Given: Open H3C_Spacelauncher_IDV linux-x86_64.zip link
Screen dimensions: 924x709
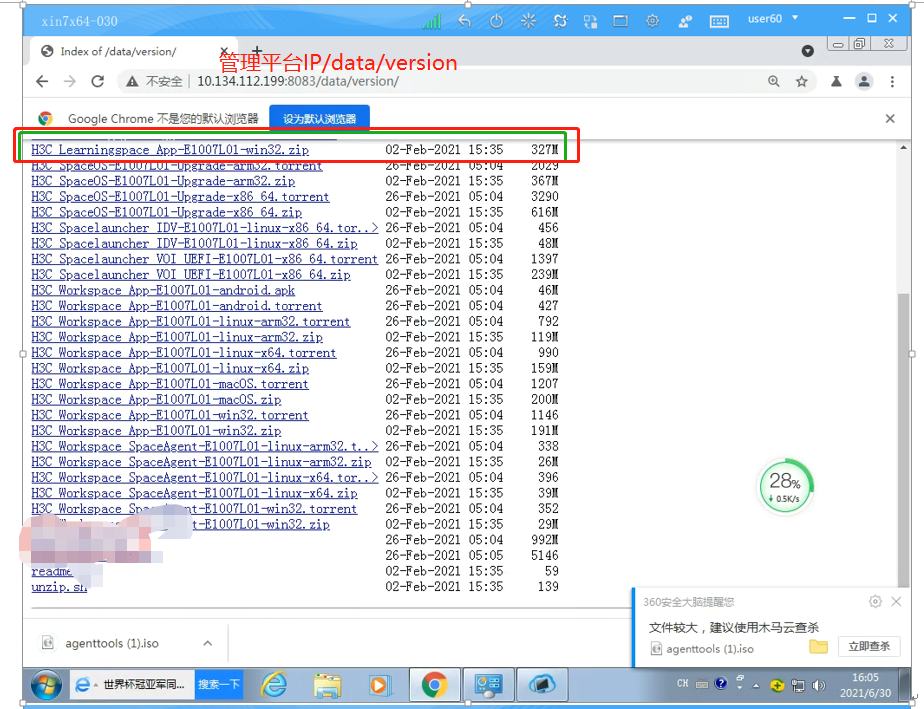Looking at the screenshot, I should (194, 243).
